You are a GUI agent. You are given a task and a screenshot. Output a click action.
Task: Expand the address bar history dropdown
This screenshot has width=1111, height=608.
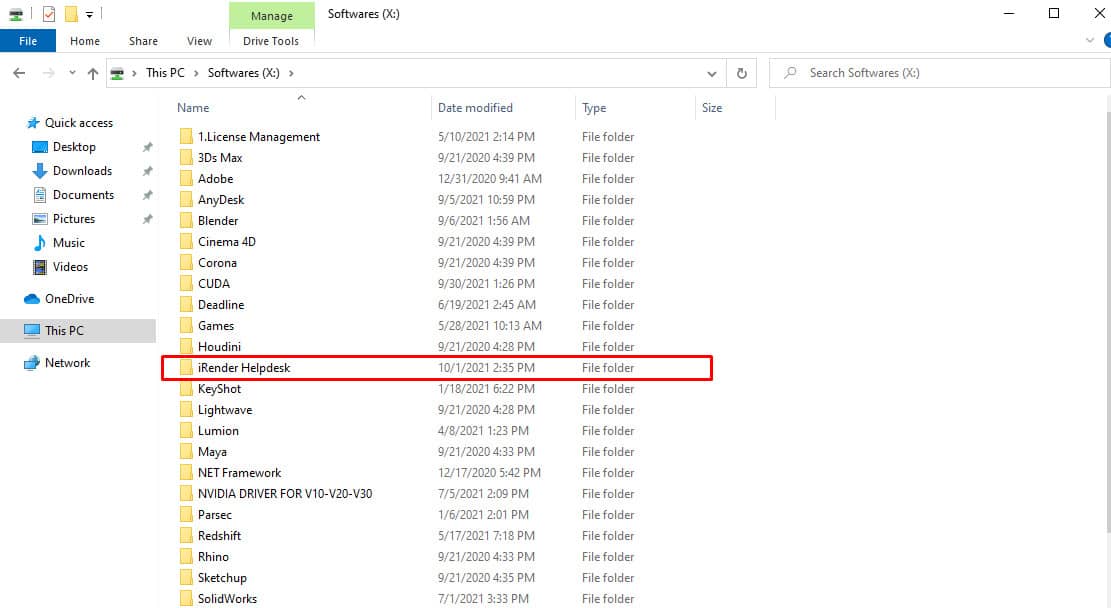click(711, 73)
